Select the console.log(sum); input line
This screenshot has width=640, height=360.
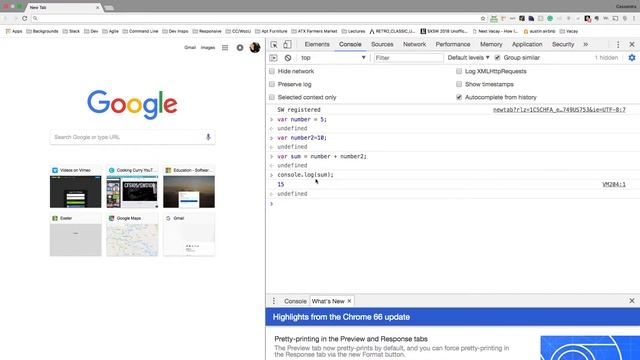(x=305, y=175)
